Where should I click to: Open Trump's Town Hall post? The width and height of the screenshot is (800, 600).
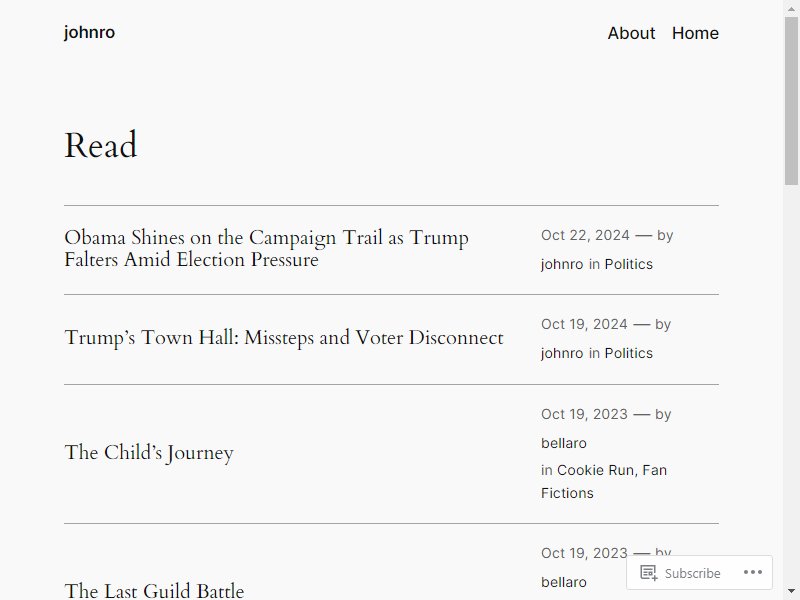(283, 338)
